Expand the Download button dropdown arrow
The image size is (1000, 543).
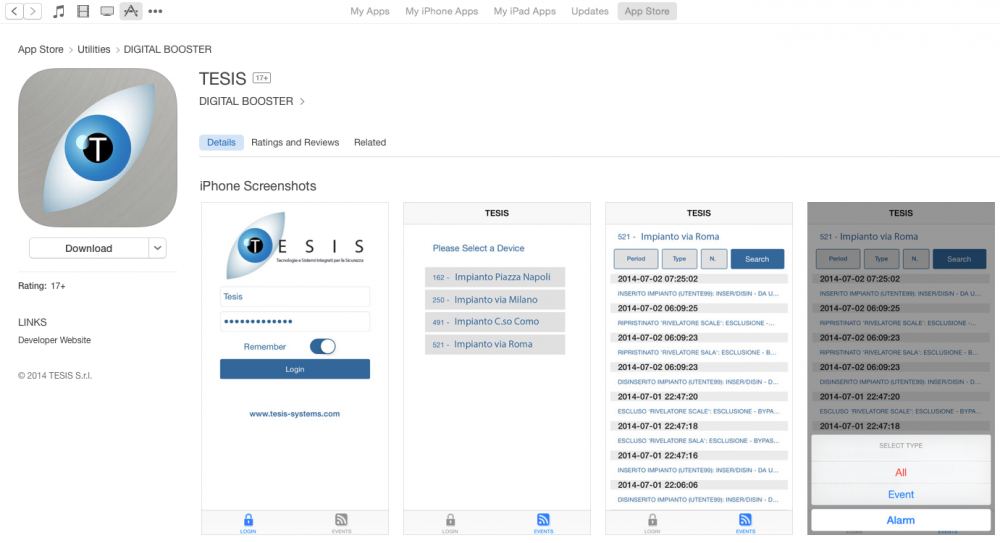[157, 248]
